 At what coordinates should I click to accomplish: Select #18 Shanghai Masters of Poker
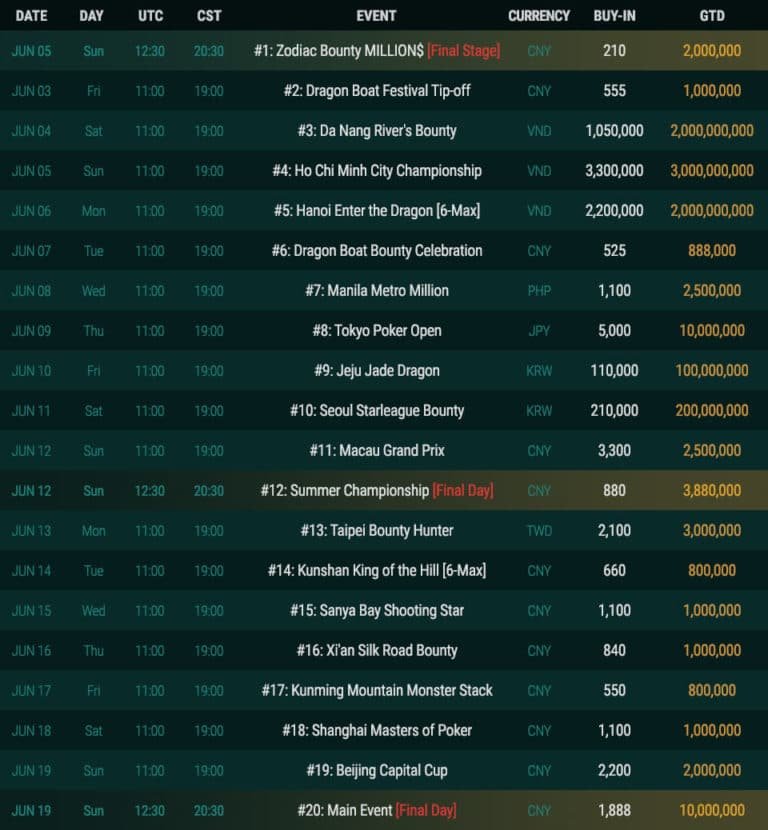pyautogui.click(x=376, y=730)
